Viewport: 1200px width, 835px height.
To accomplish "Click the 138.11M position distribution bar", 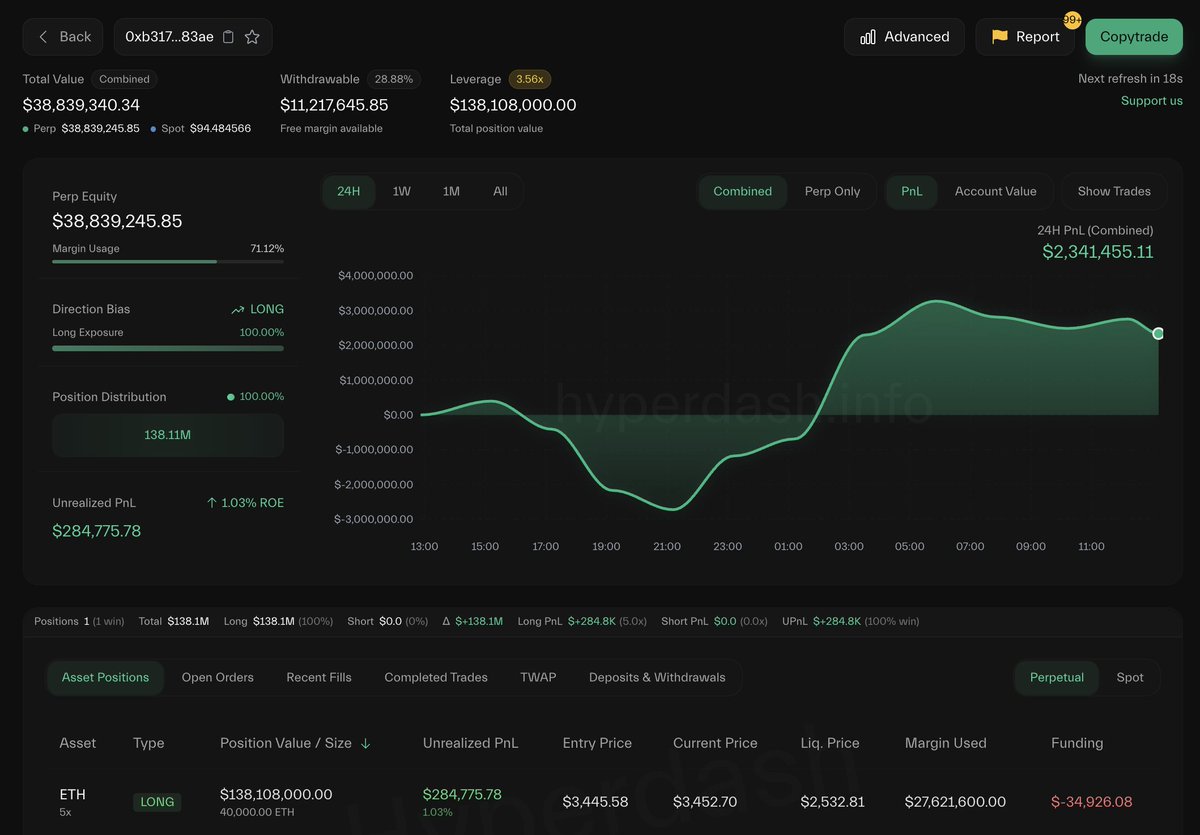I will 167,436.
